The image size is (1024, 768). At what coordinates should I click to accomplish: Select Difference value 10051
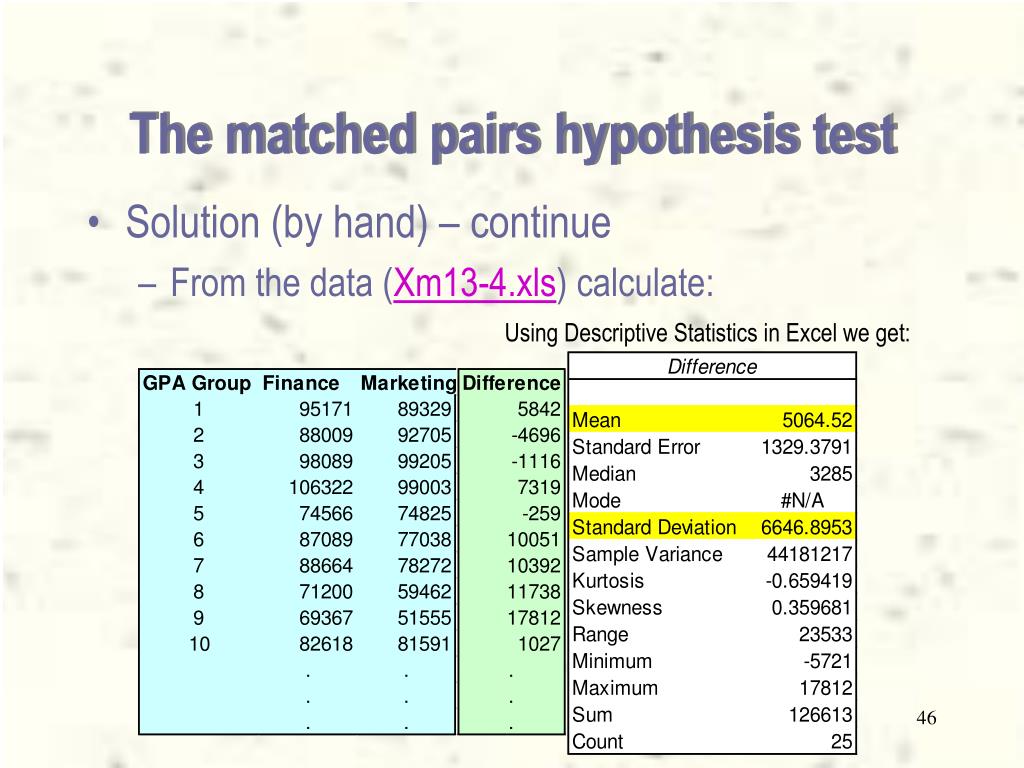(534, 540)
